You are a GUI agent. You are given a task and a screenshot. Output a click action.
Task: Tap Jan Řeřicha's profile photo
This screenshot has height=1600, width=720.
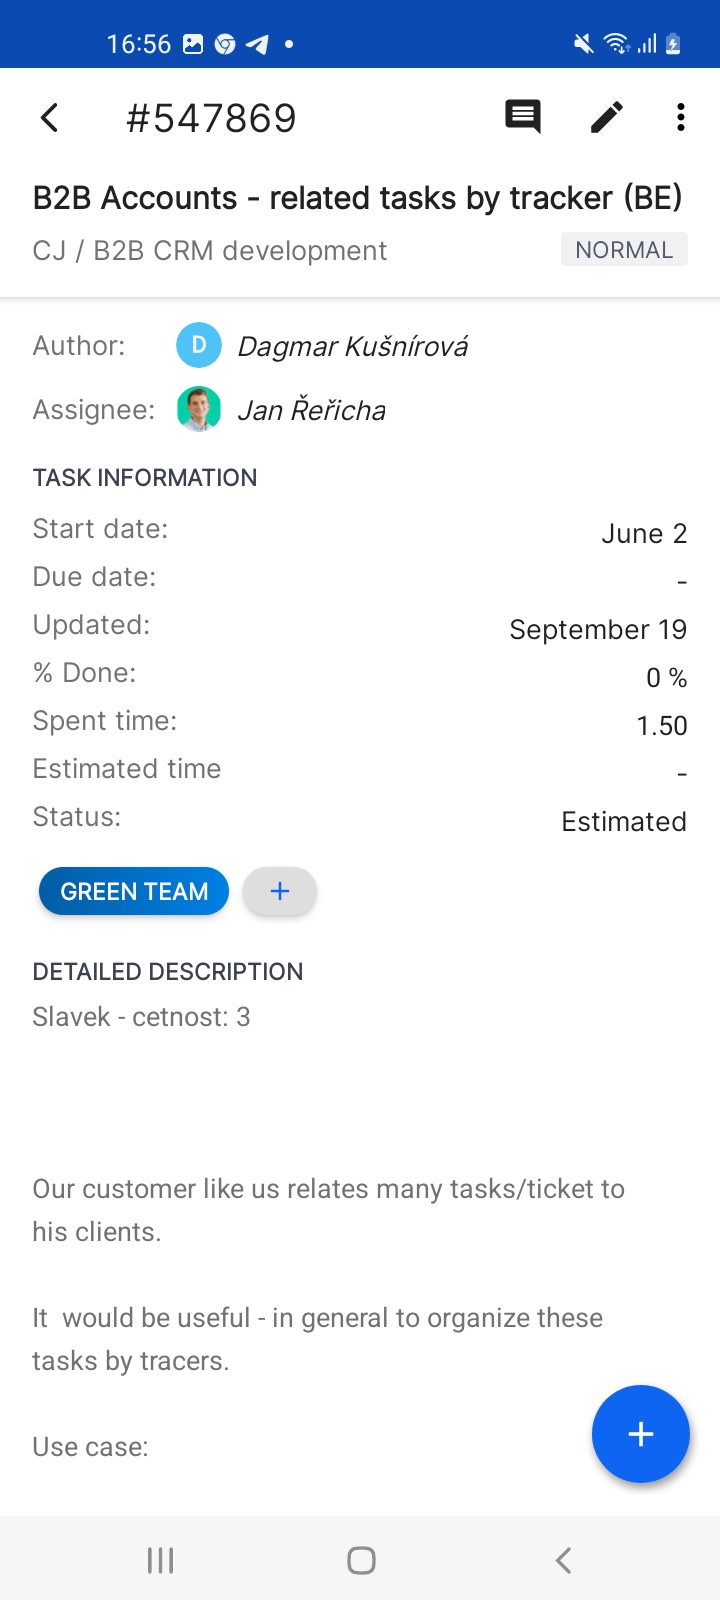point(199,410)
